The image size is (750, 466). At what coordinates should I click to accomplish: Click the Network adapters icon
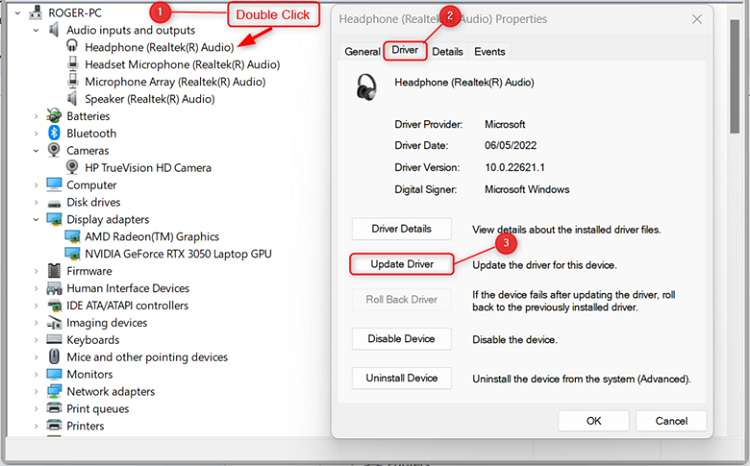54,391
